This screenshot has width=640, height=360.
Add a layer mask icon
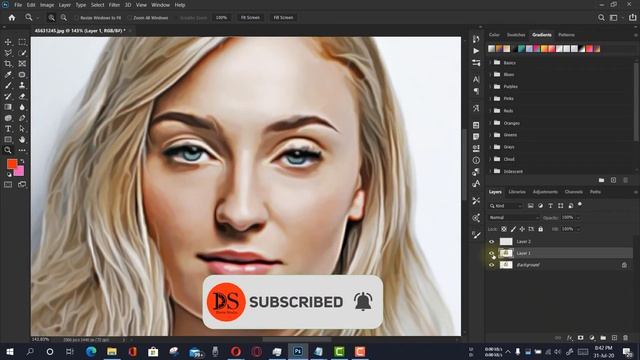(580, 338)
